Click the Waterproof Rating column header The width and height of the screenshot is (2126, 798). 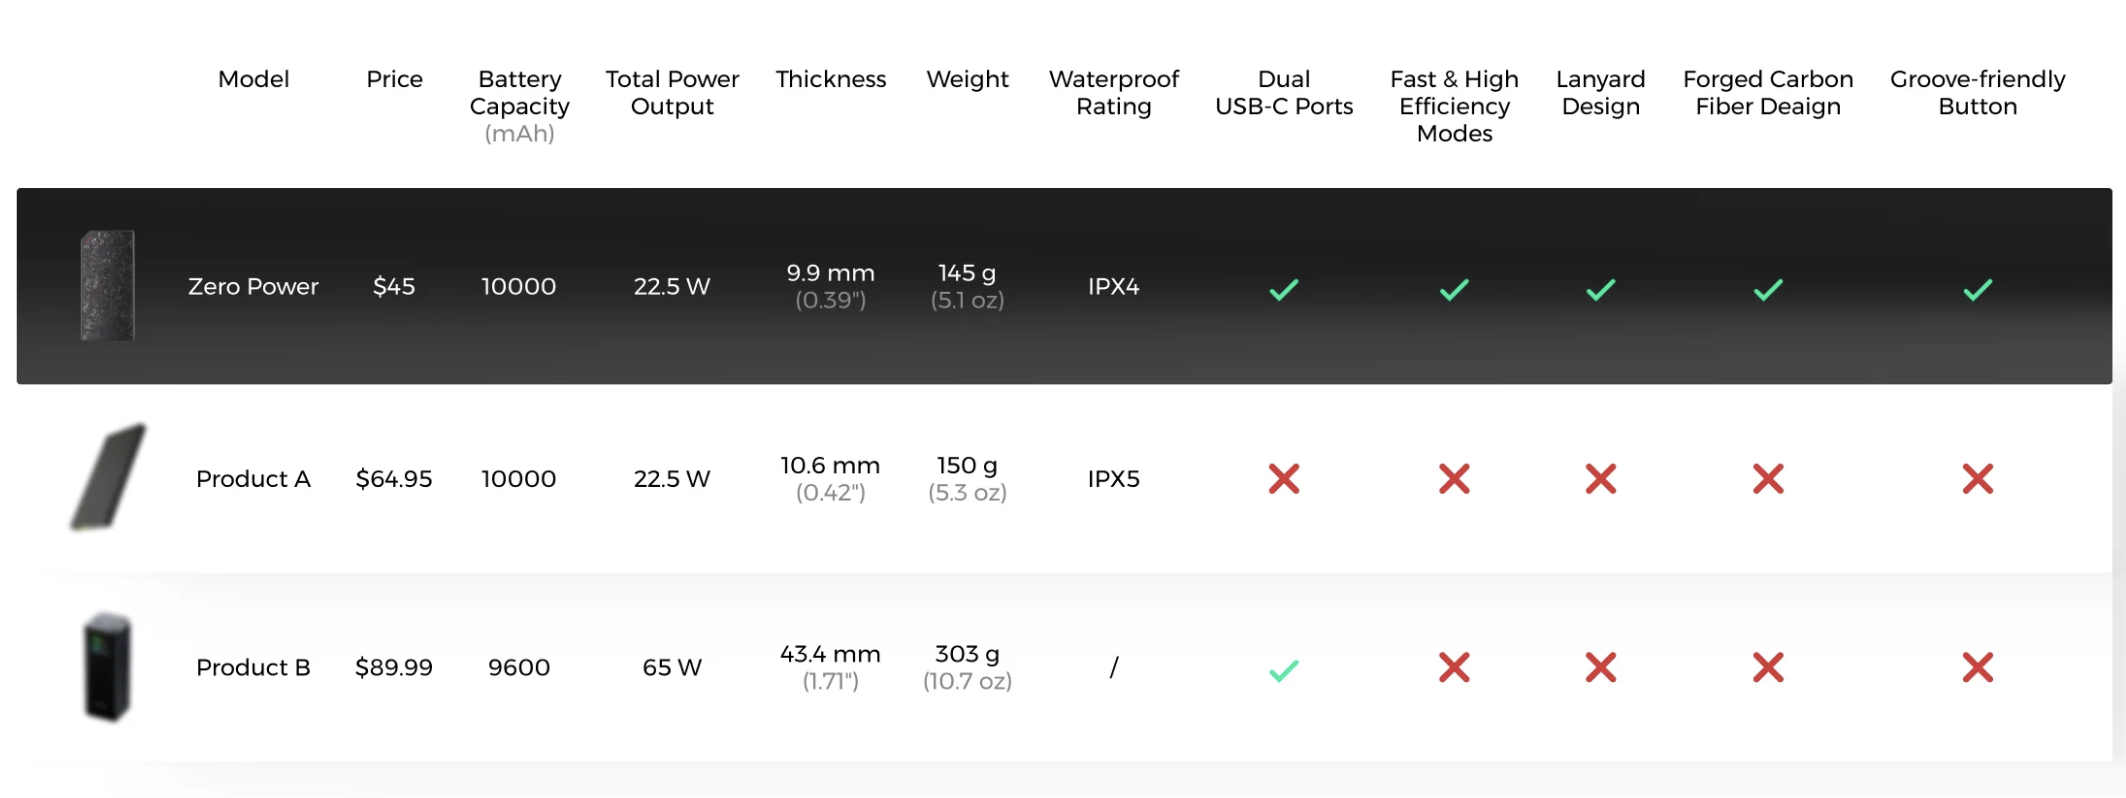click(1113, 92)
